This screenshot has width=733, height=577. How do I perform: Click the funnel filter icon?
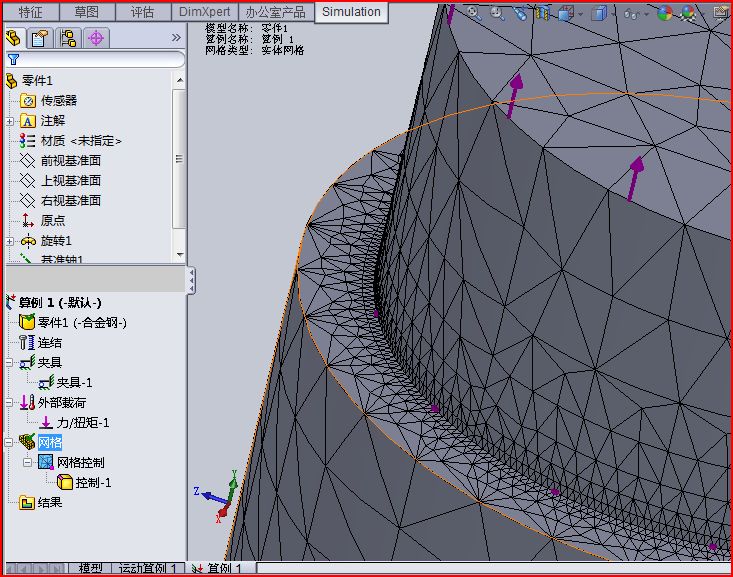(14, 59)
